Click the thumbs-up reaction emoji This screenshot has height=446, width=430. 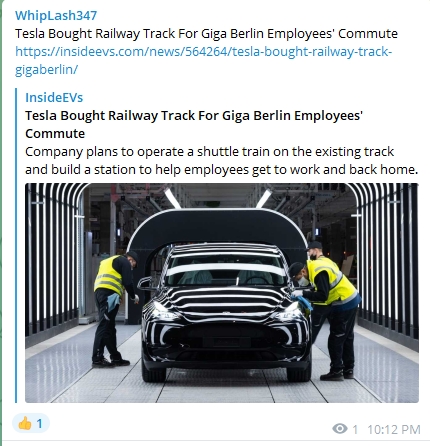(x=25, y=424)
